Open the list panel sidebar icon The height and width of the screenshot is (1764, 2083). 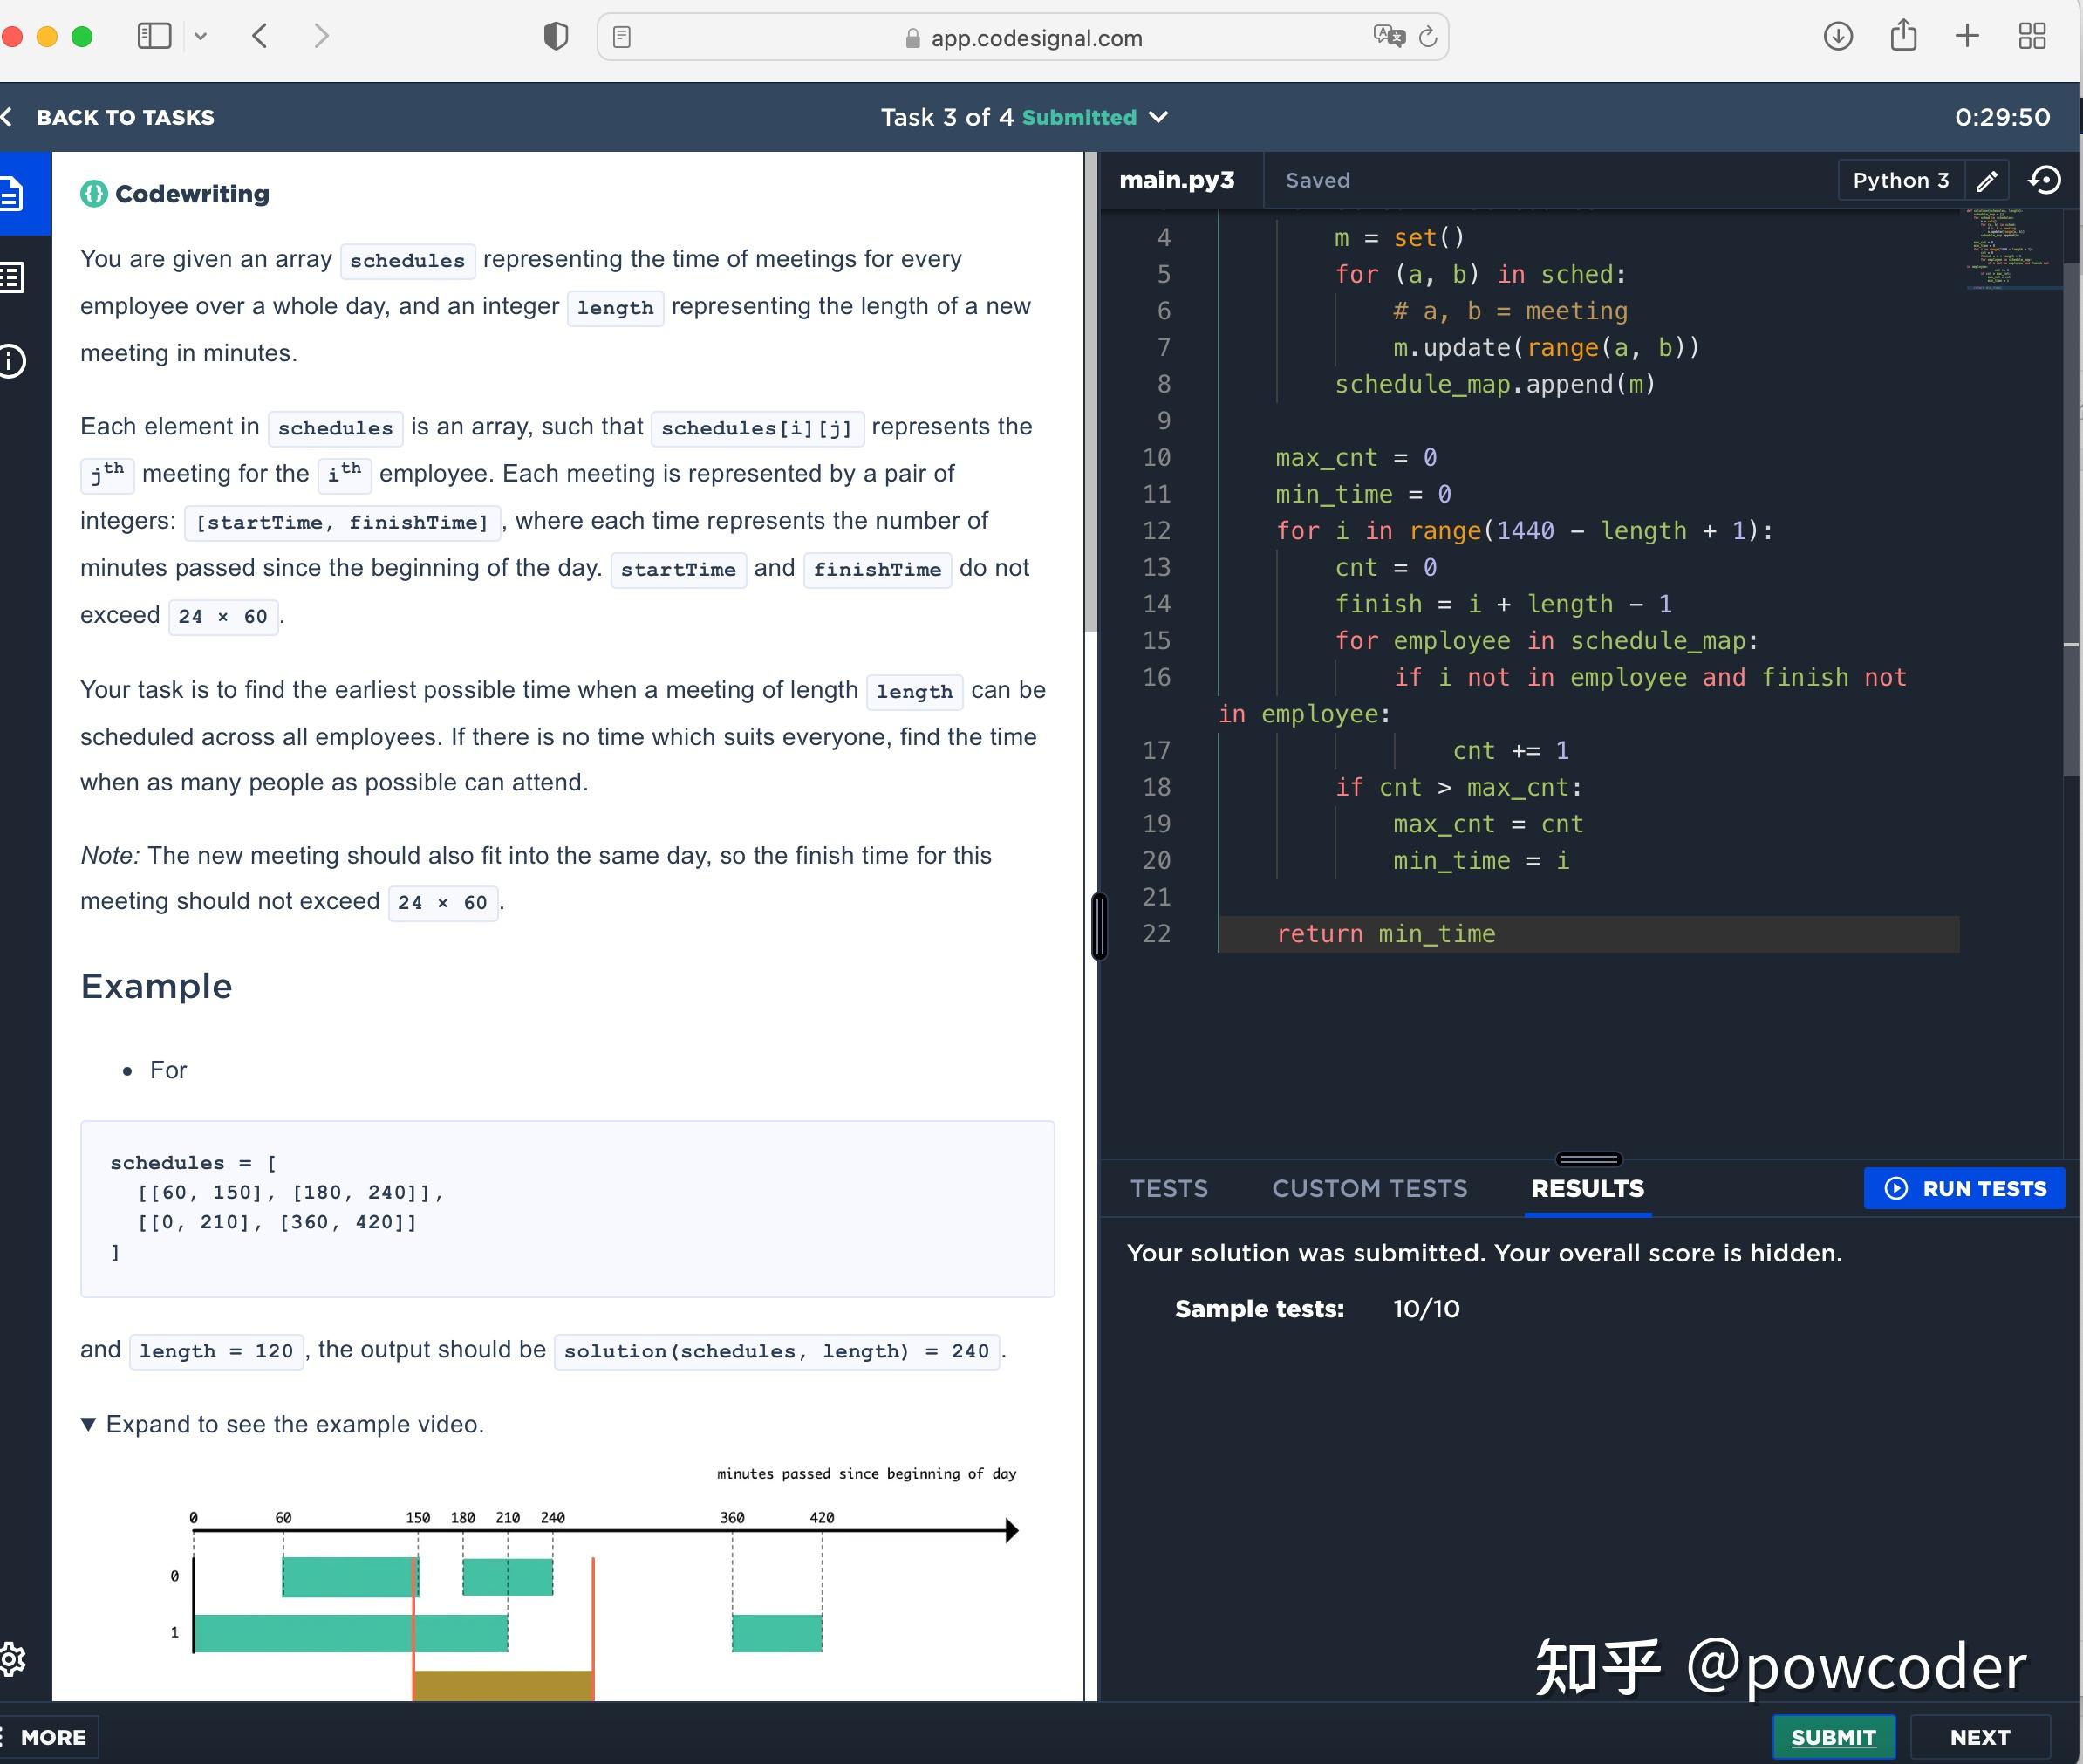(x=14, y=278)
